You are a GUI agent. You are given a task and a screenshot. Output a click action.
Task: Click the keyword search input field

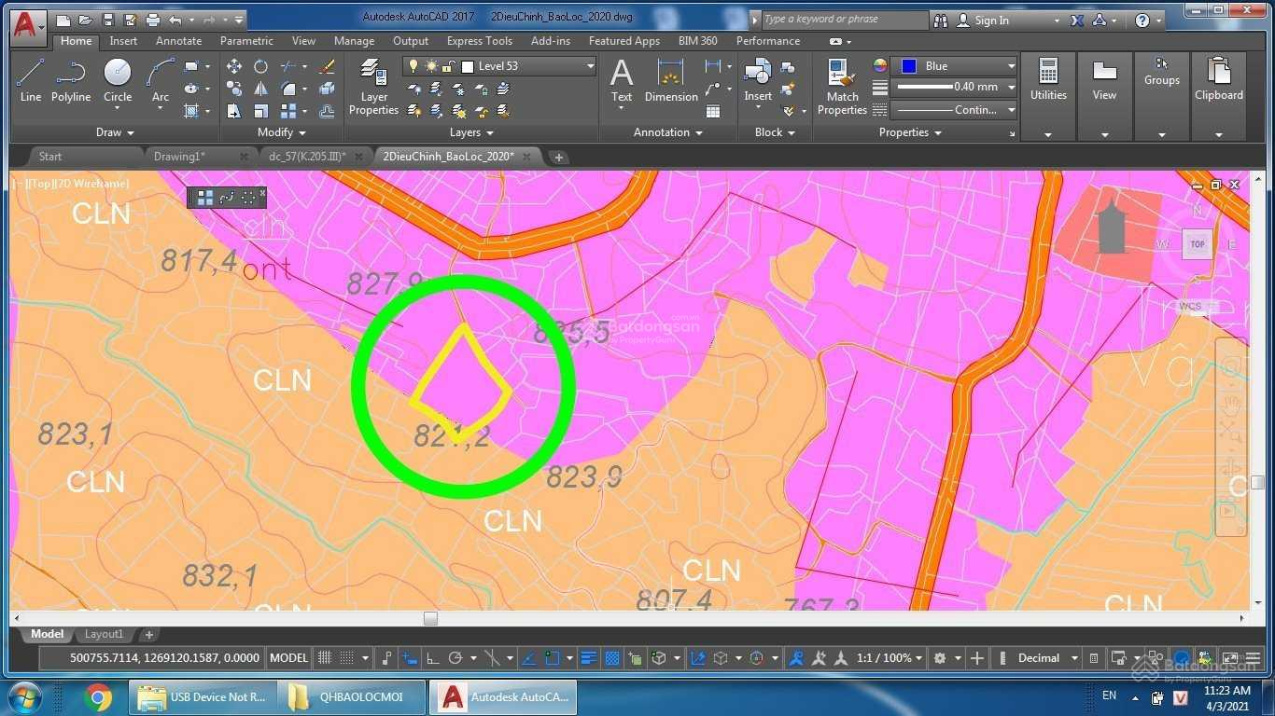click(844, 20)
